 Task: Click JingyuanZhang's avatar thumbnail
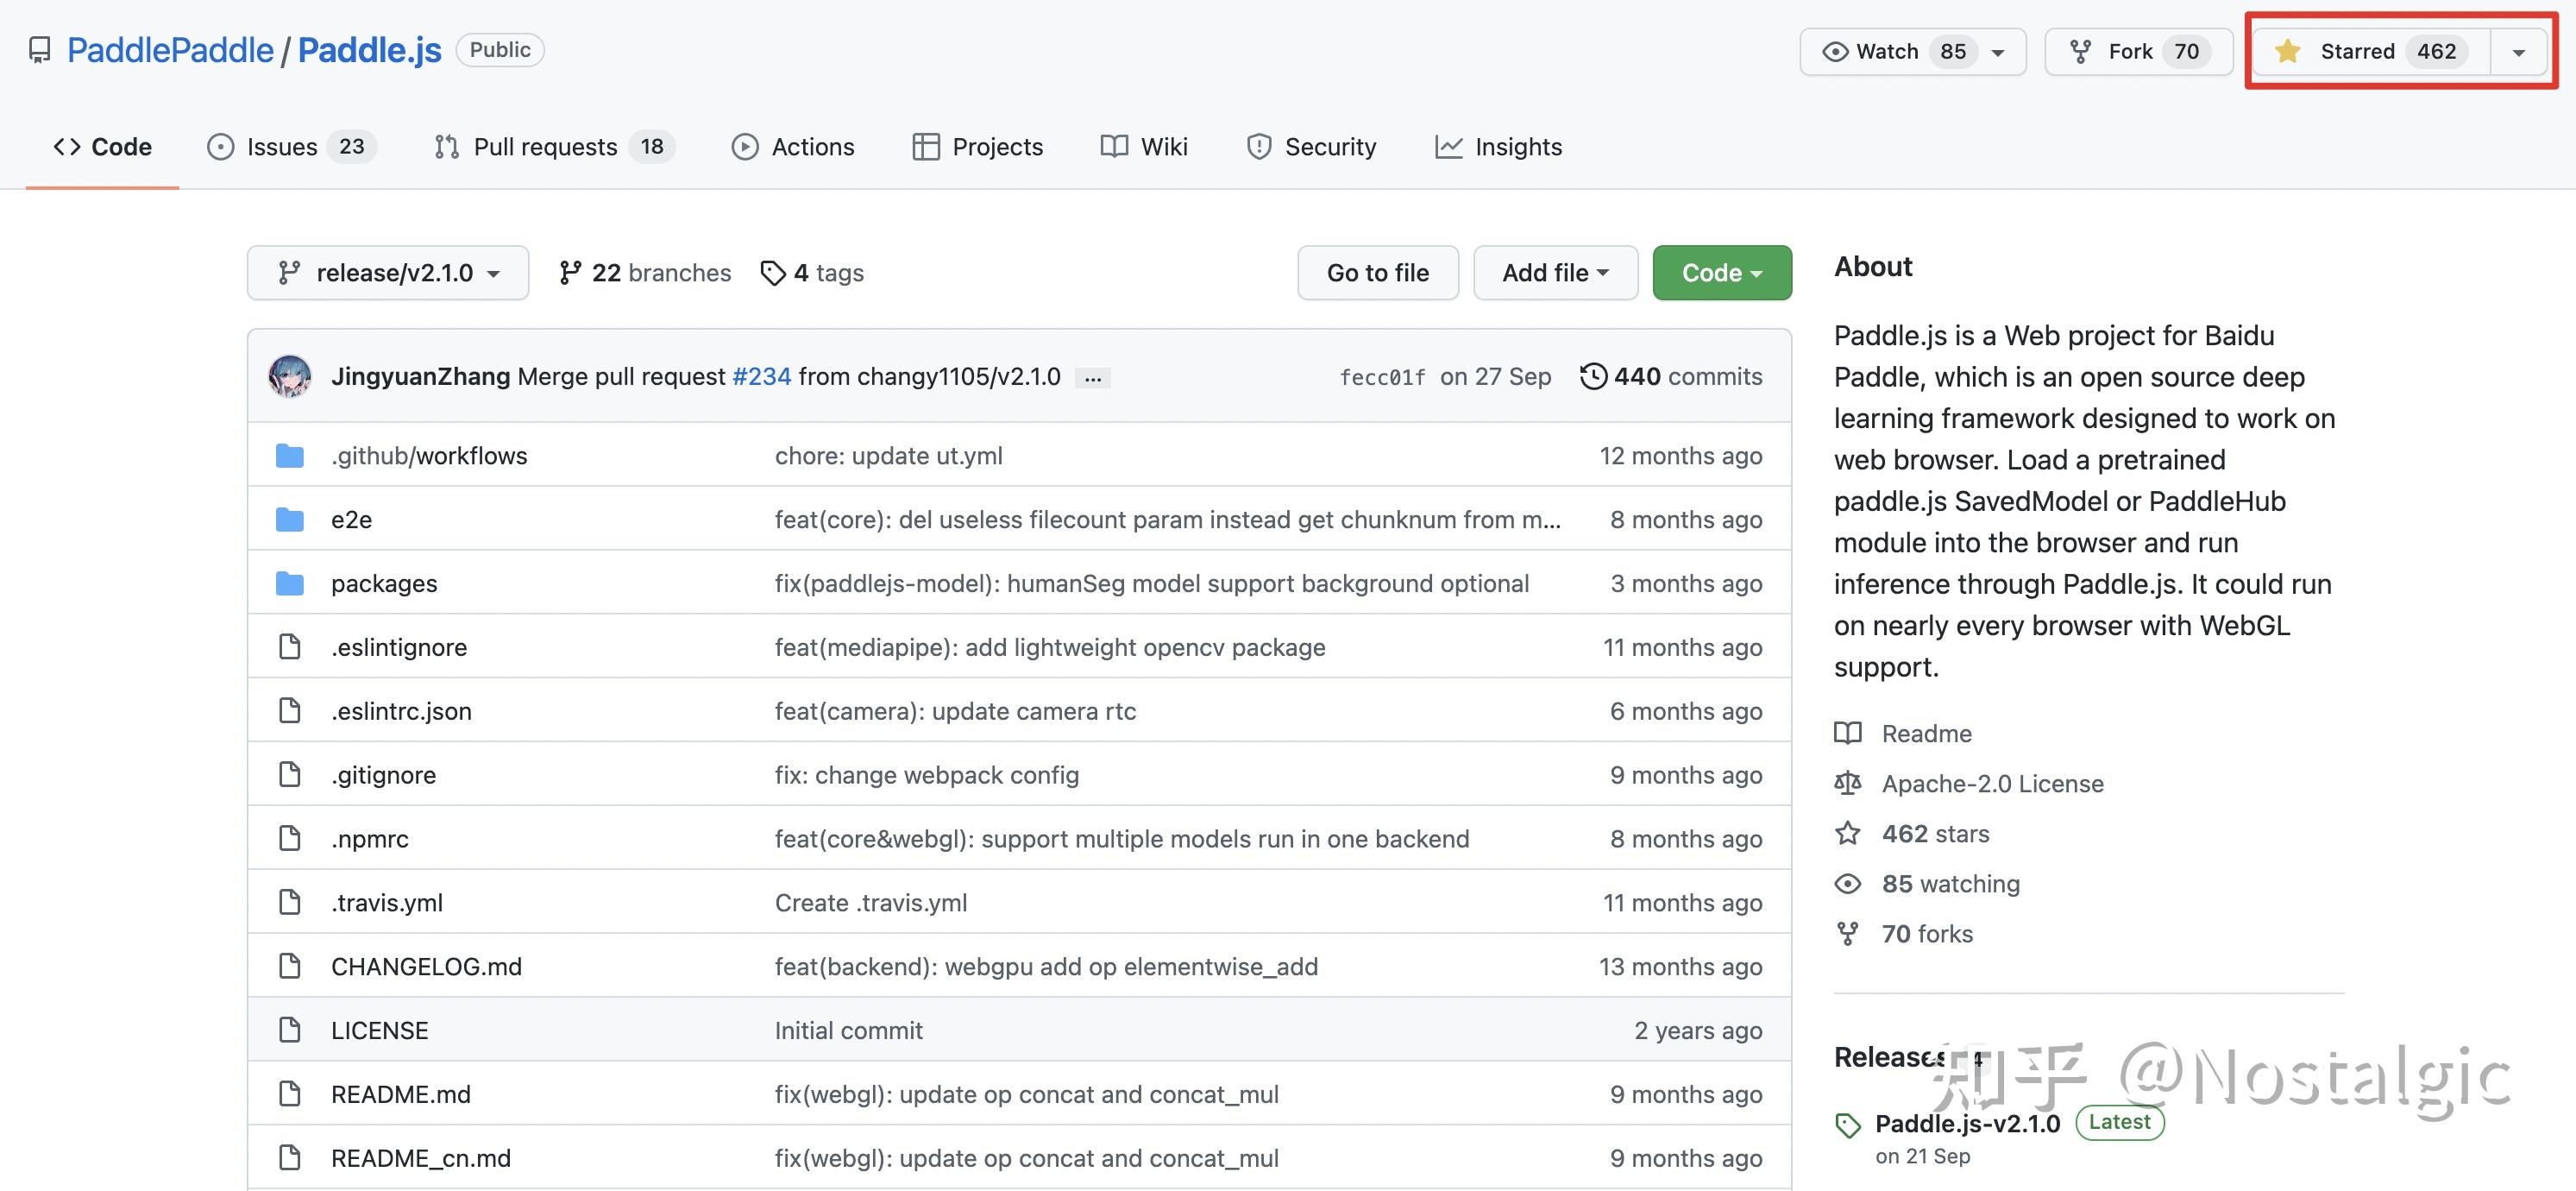point(290,376)
